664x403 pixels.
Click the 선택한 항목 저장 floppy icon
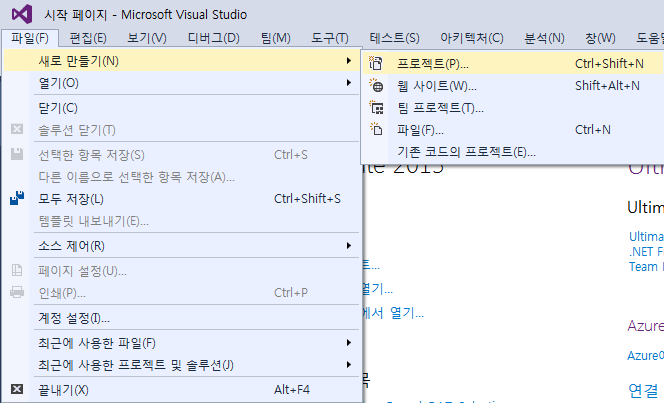click(x=17, y=154)
